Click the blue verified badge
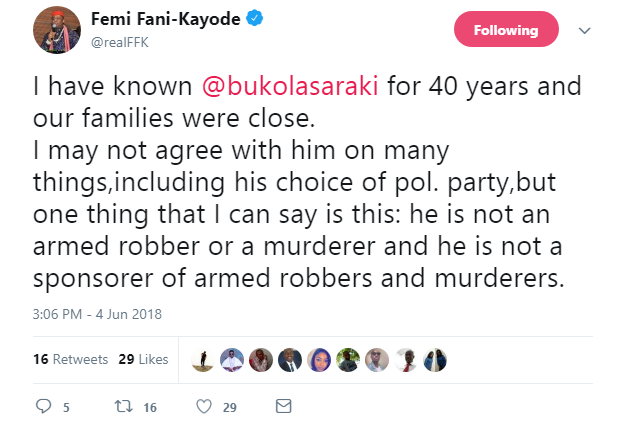 coord(245,20)
